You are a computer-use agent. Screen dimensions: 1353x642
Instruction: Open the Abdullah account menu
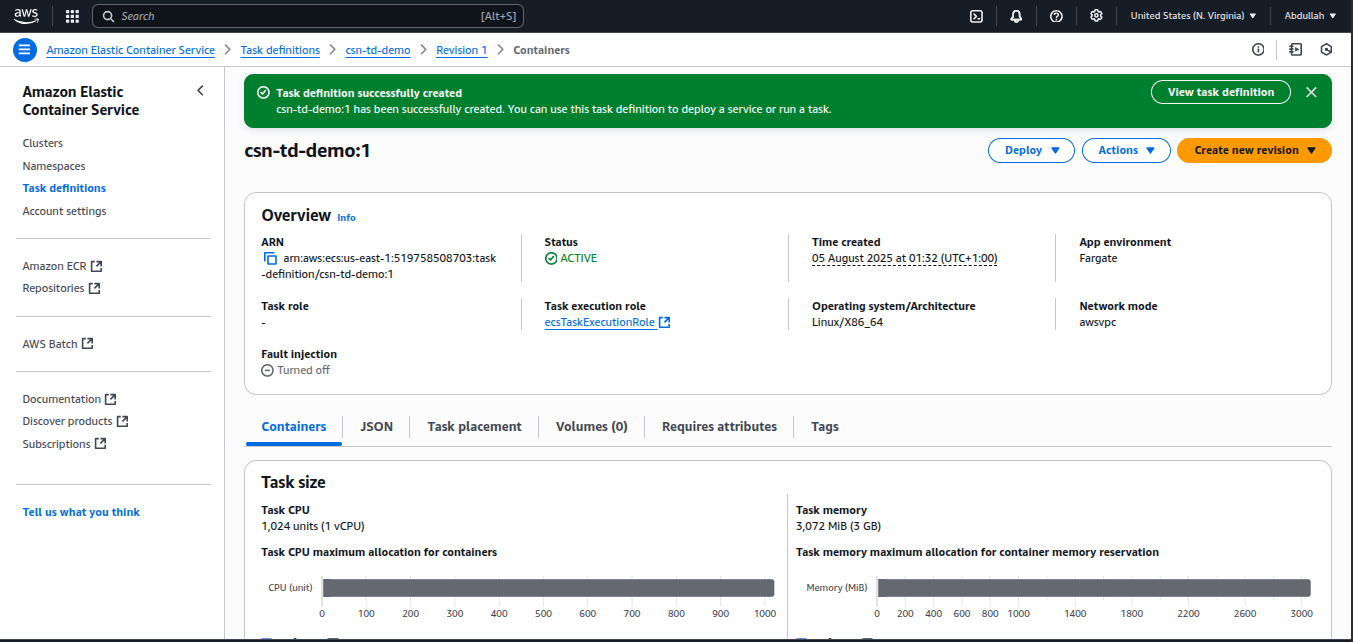pyautogui.click(x=1310, y=16)
